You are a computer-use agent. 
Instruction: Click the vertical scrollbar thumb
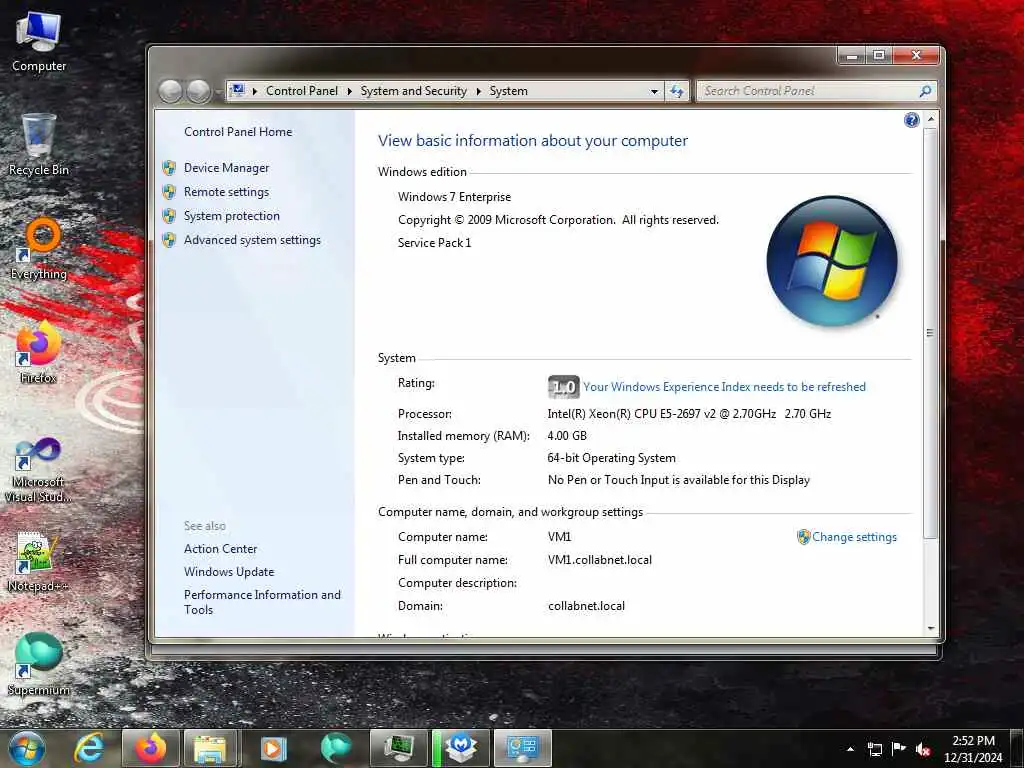click(x=931, y=333)
